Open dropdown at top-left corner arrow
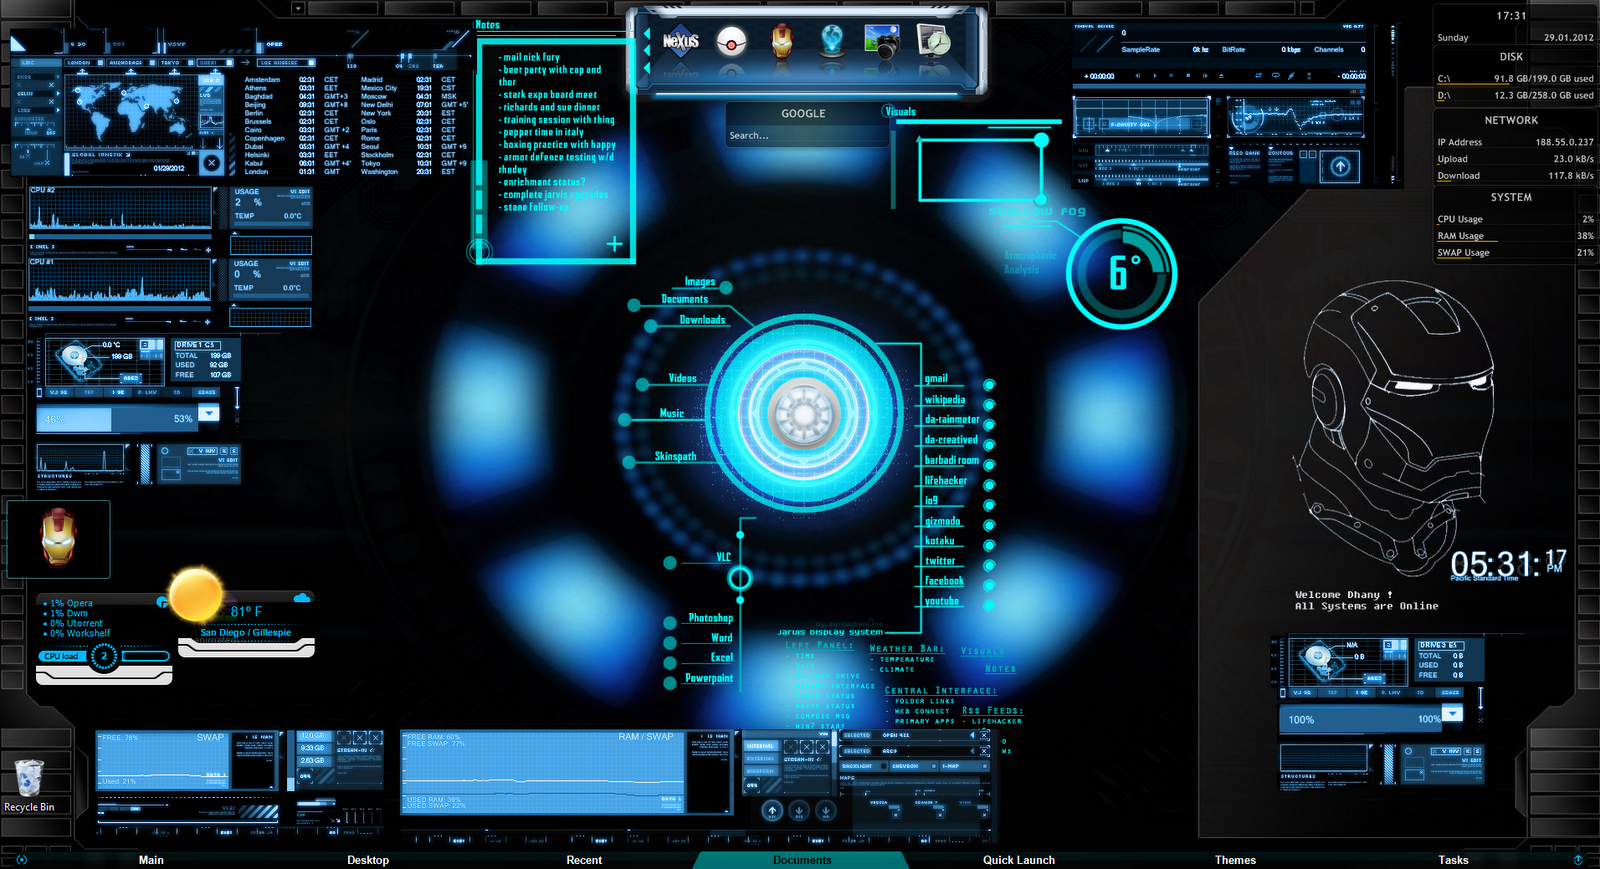This screenshot has height=869, width=1600. (x=298, y=8)
